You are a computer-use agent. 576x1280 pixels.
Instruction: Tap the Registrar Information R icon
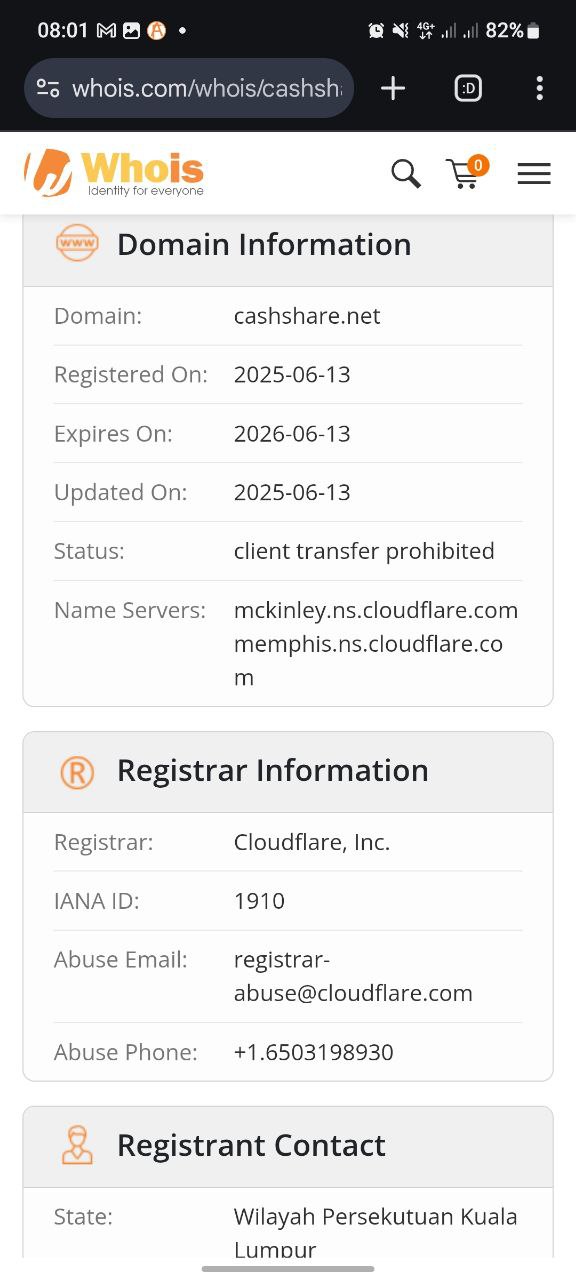click(77, 771)
